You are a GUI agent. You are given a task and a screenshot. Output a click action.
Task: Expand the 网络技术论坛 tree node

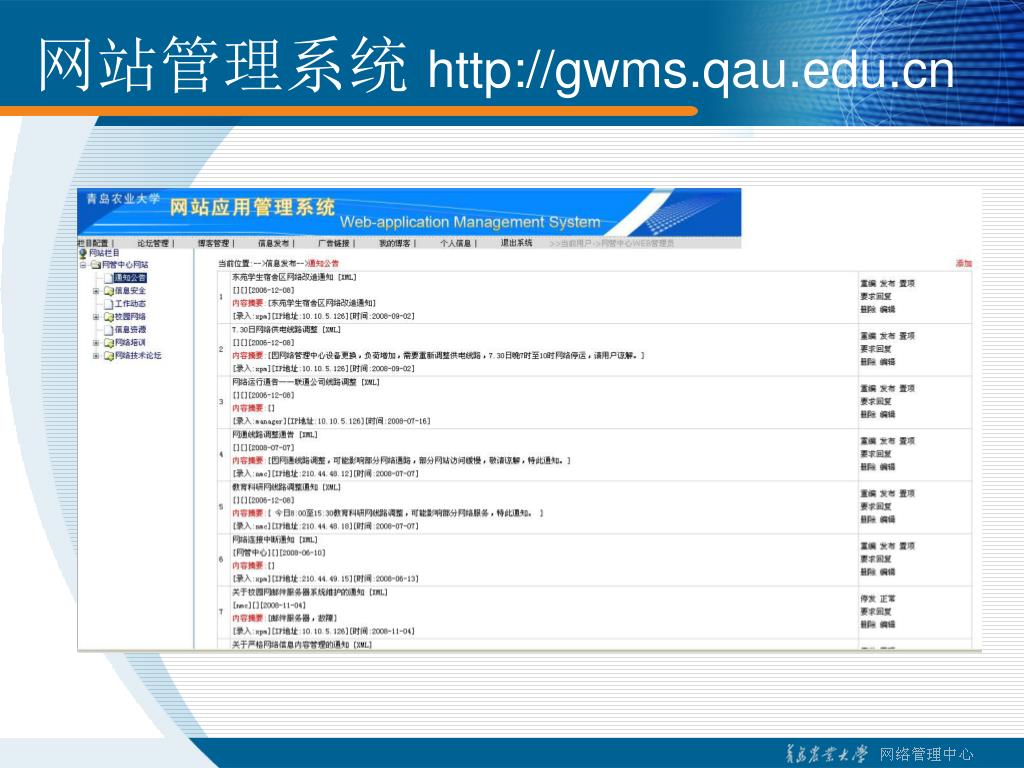pyautogui.click(x=96, y=356)
